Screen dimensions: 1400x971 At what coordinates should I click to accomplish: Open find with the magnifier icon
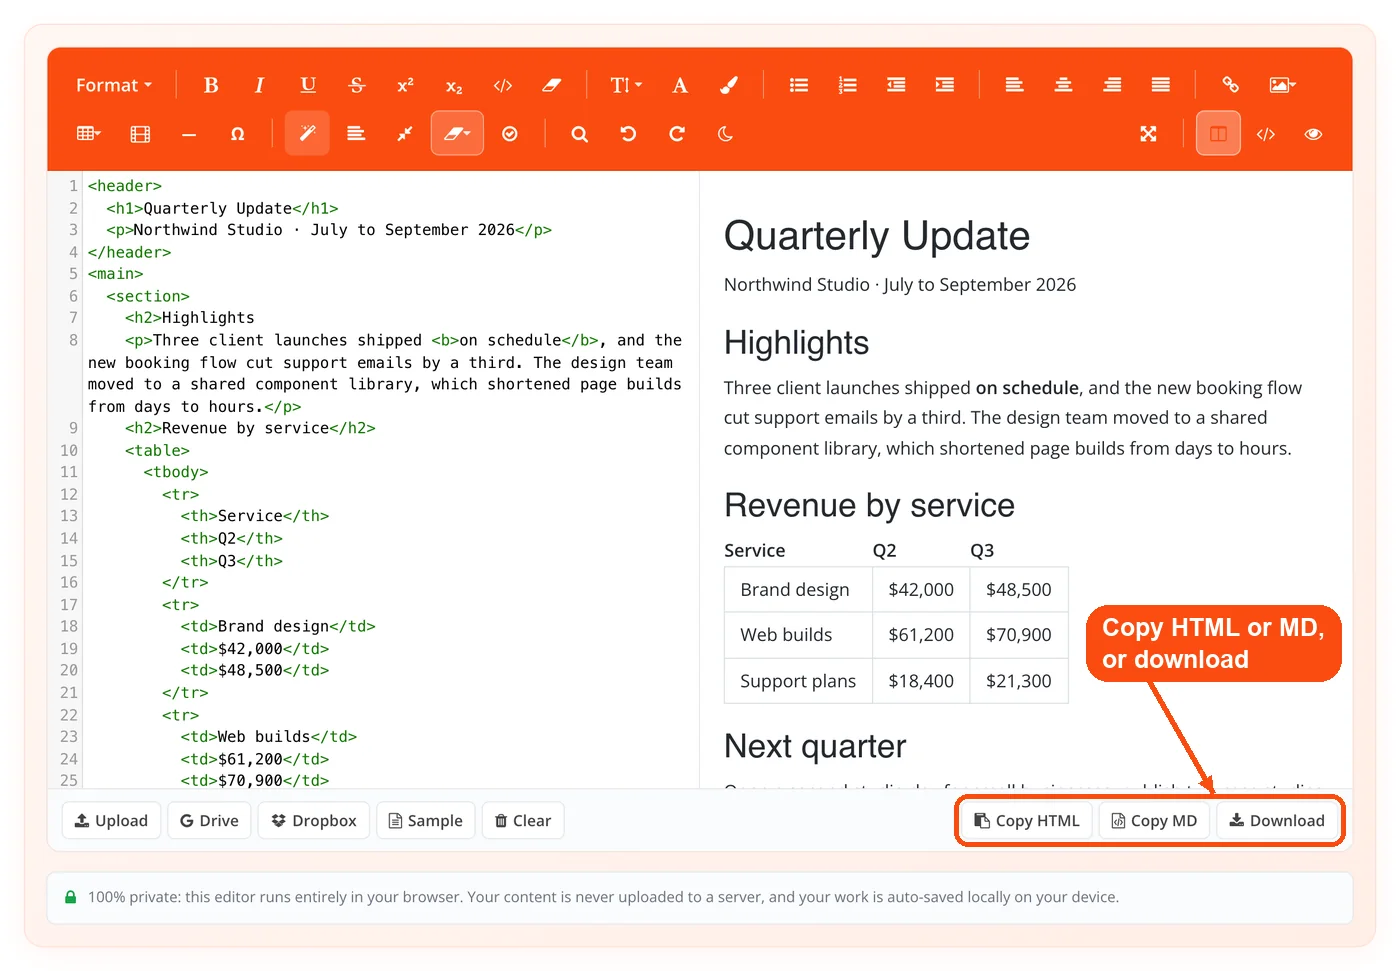point(579,134)
